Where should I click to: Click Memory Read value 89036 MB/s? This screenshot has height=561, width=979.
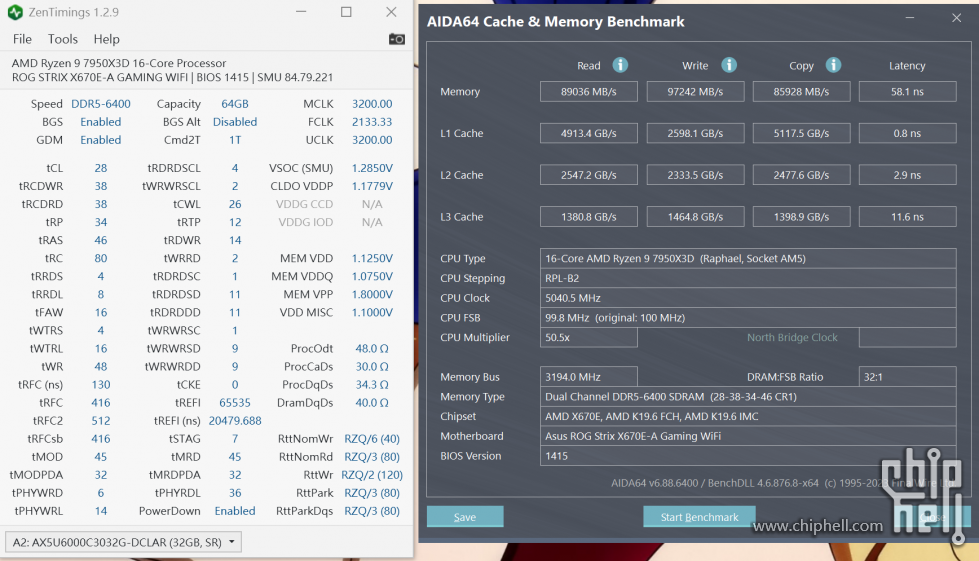point(589,92)
